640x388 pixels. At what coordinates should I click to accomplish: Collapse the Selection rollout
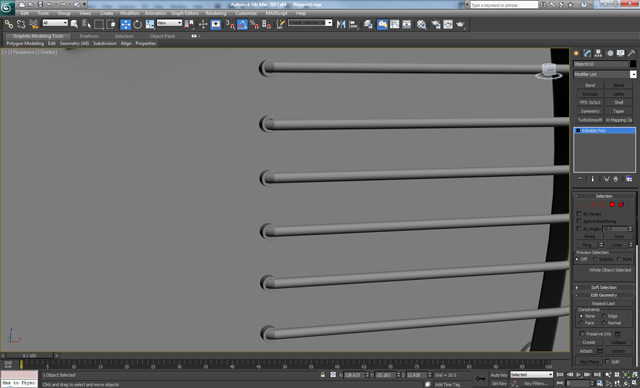coord(604,196)
